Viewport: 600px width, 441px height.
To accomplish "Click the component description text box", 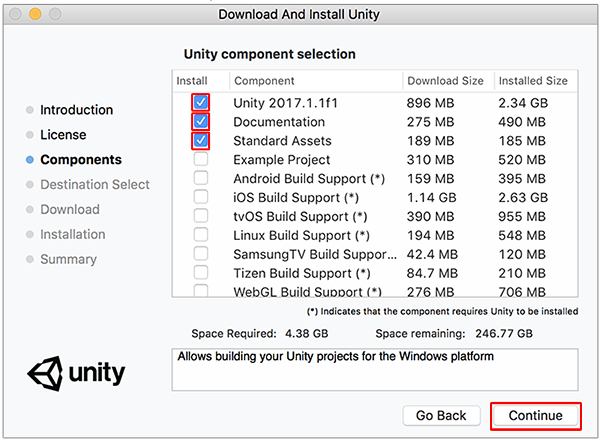I will point(375,369).
